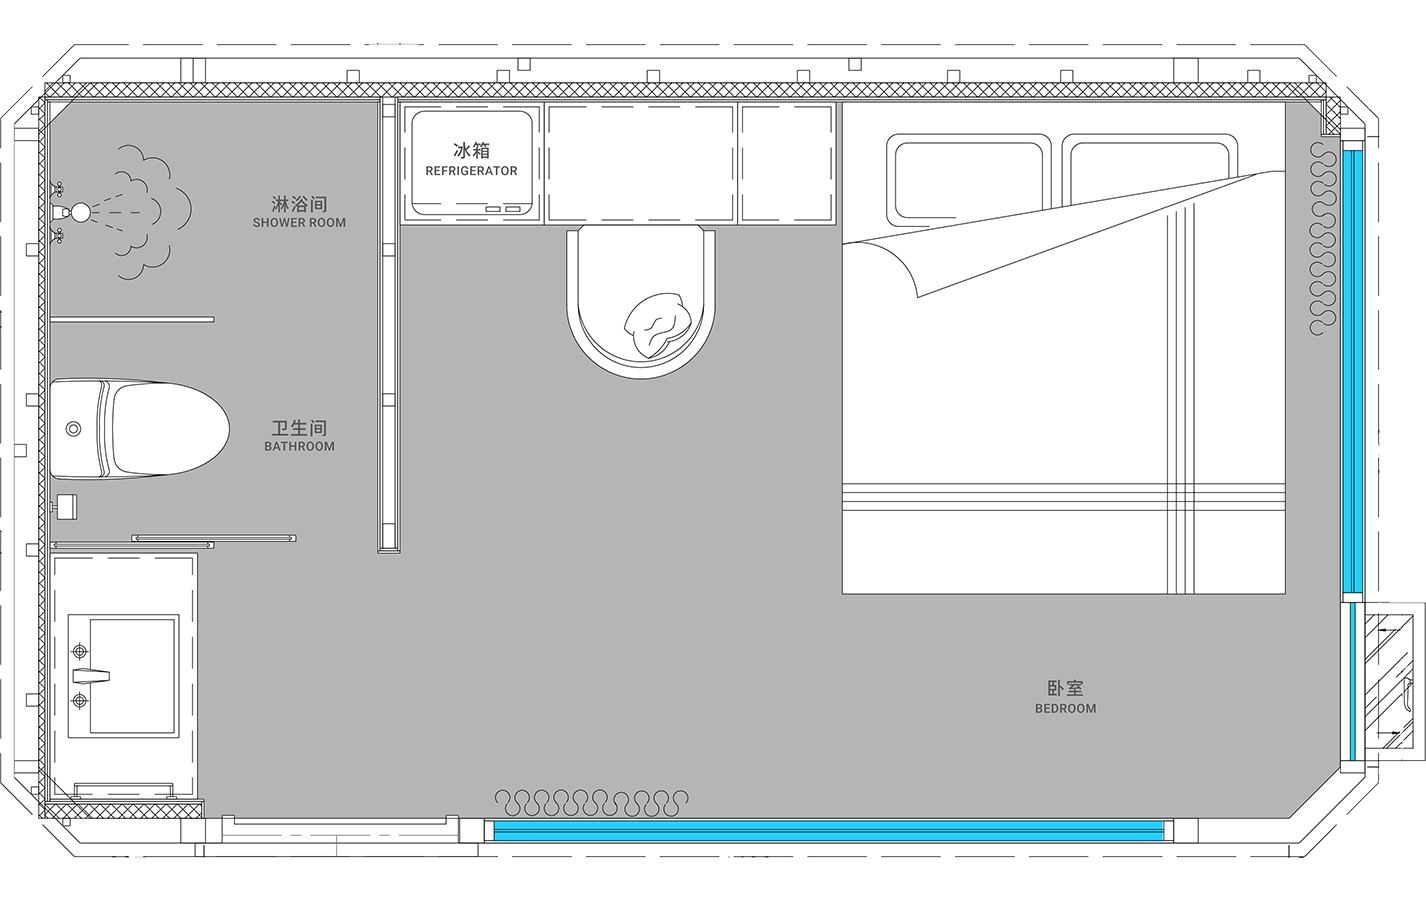Select the refrigerator unit
1426x901 pixels.
tap(471, 163)
